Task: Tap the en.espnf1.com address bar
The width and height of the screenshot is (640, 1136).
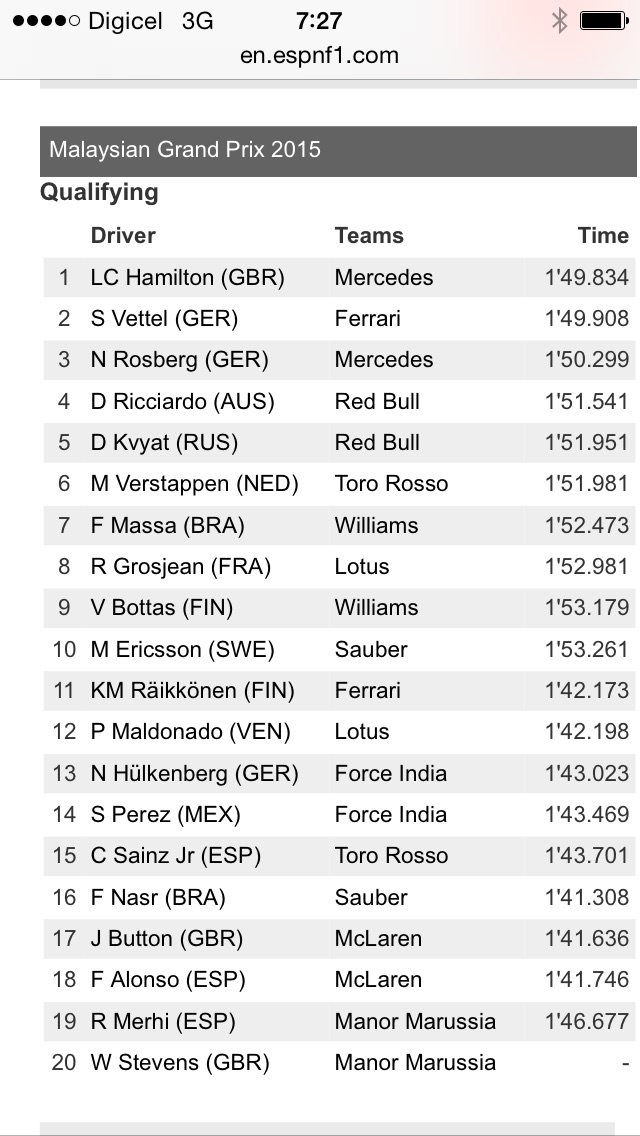Action: (319, 55)
